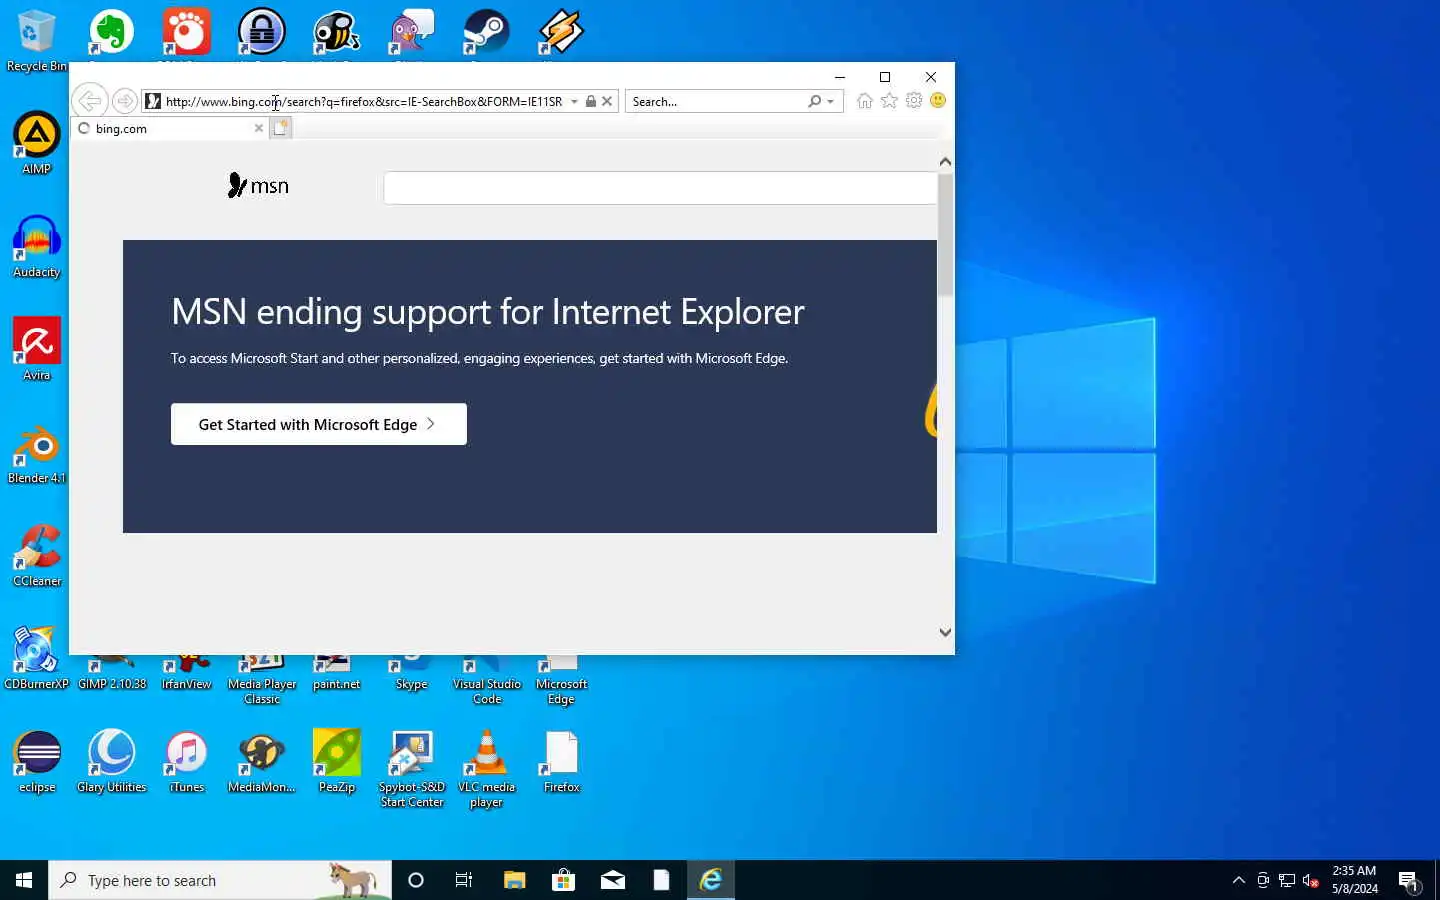The width and height of the screenshot is (1440, 900).
Task: Click the vertical scrollbar thumb
Action: 945,235
